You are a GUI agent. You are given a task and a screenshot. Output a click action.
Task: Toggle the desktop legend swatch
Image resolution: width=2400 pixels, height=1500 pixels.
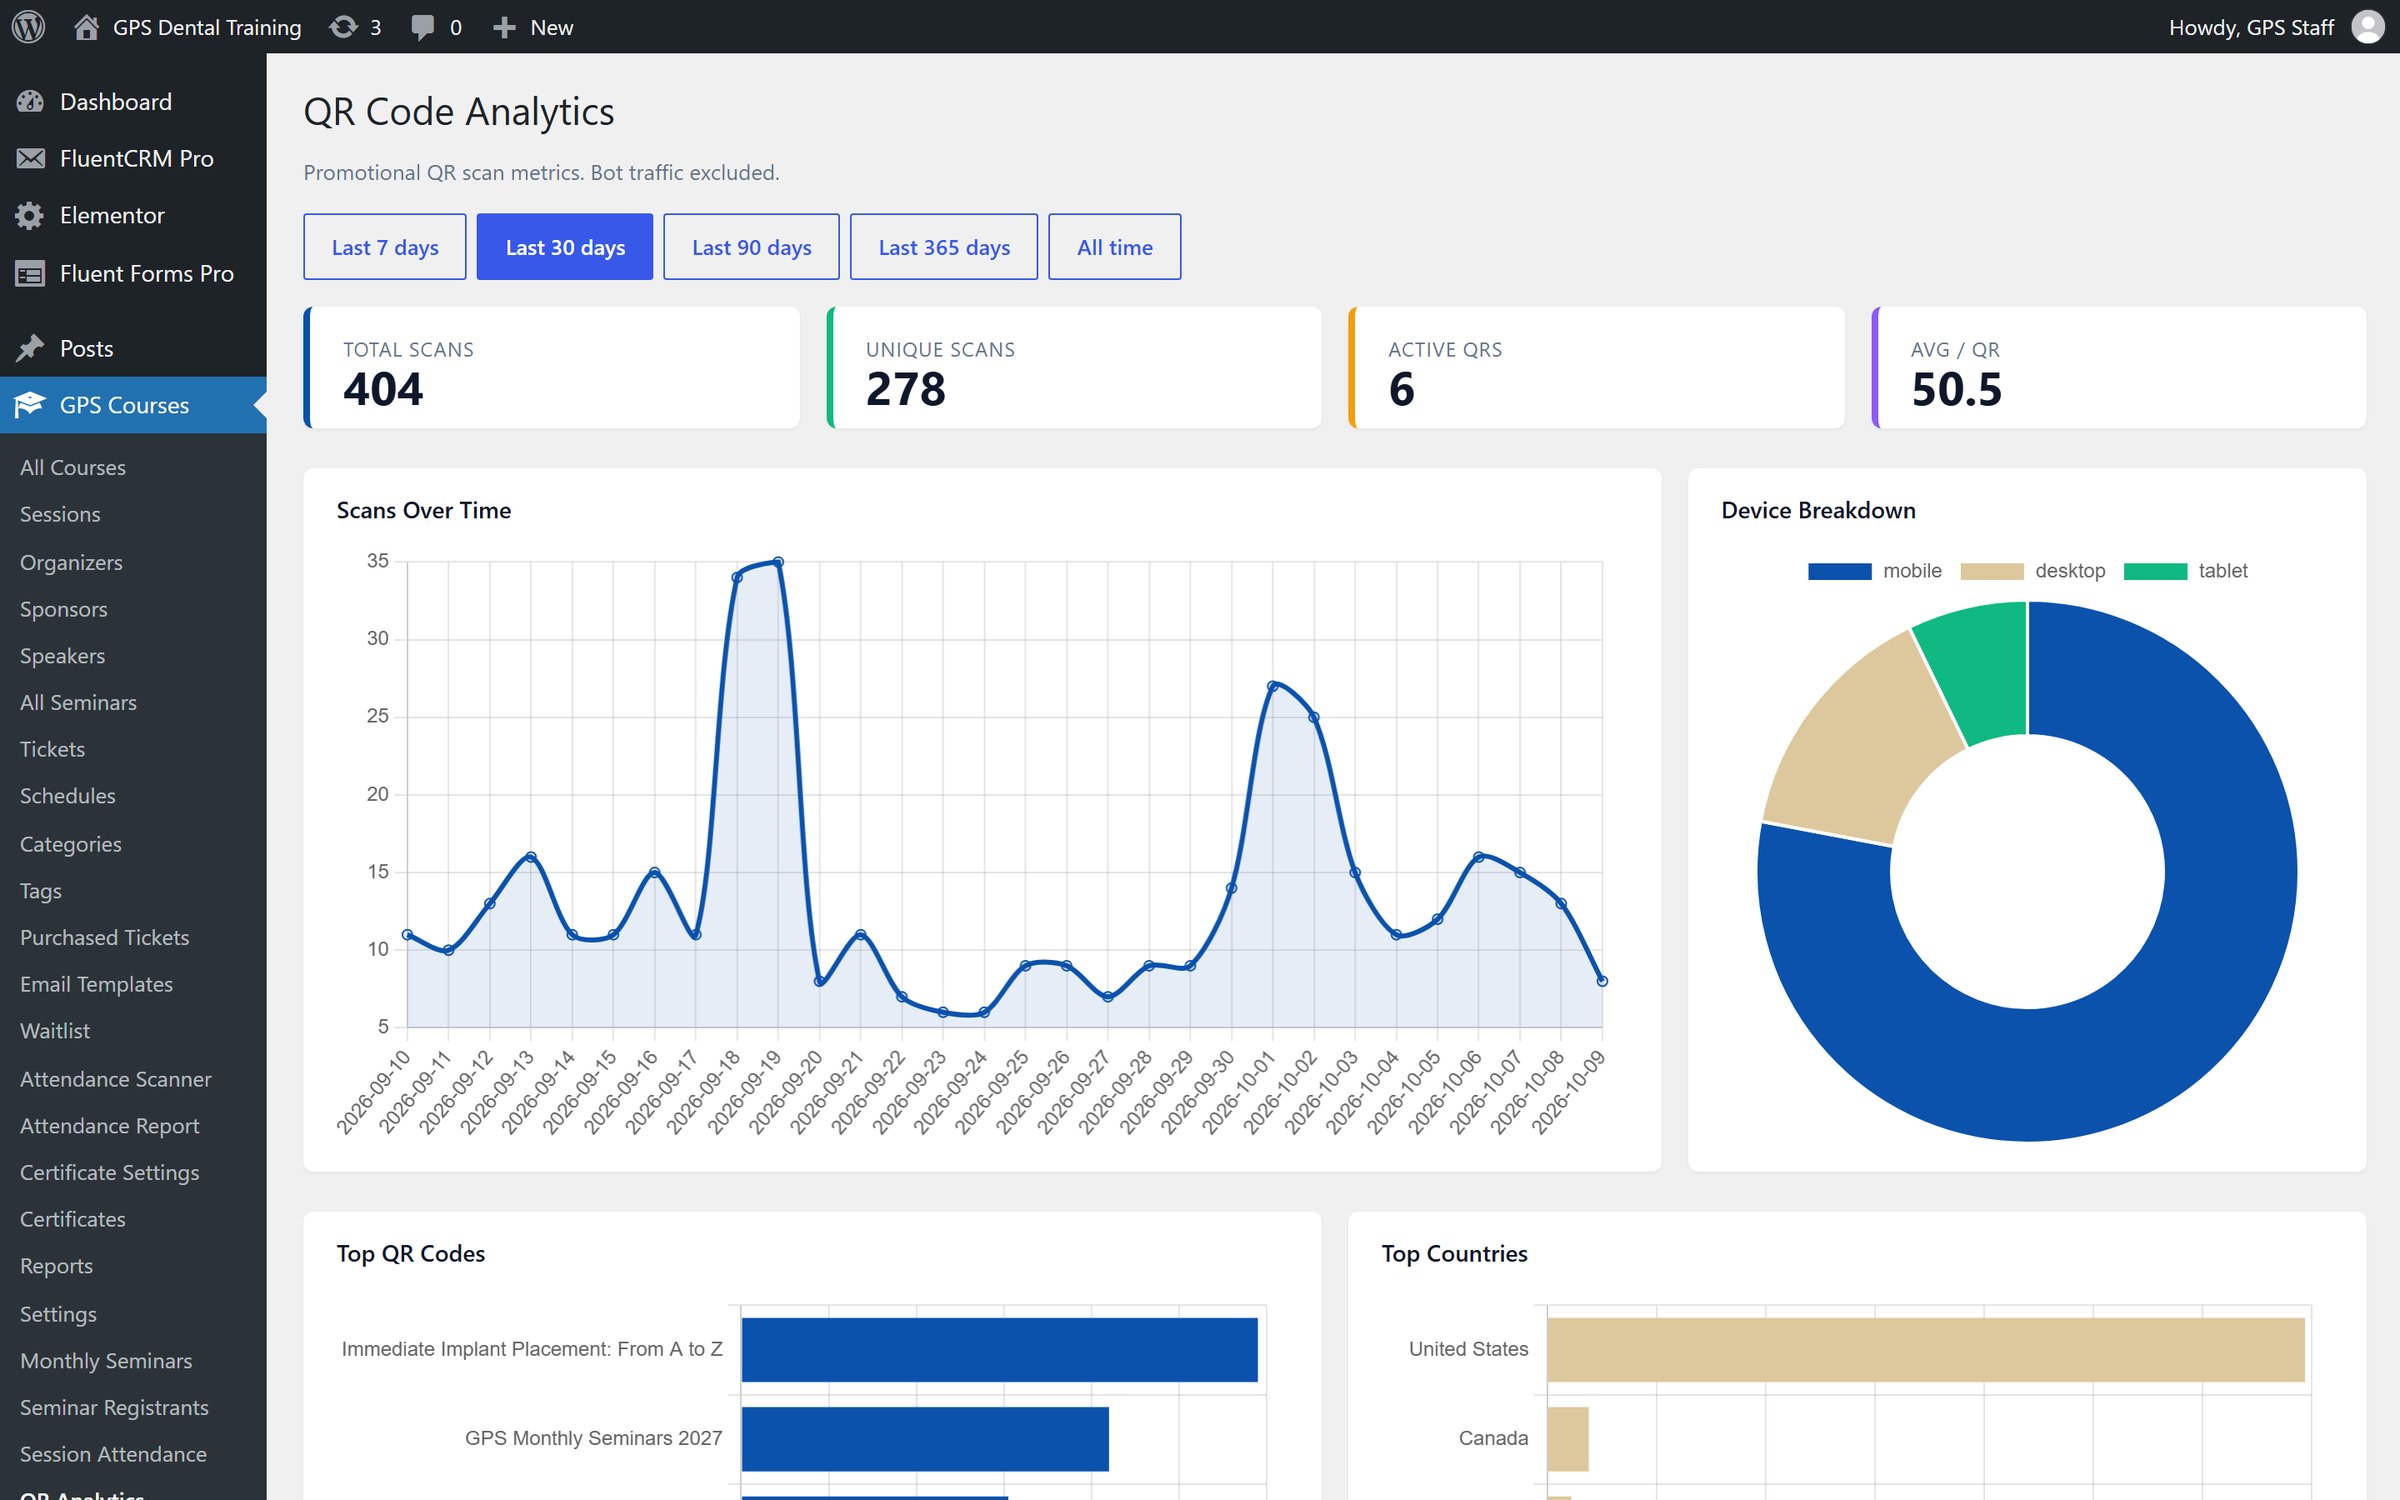[x=1992, y=571]
